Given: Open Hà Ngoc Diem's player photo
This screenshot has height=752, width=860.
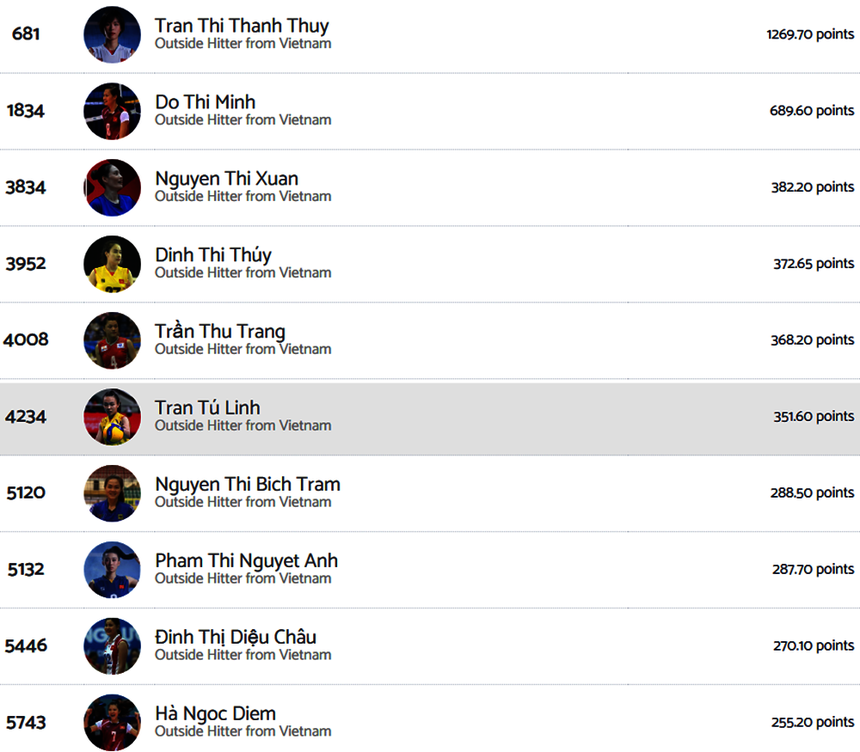Looking at the screenshot, I should pos(112,722).
